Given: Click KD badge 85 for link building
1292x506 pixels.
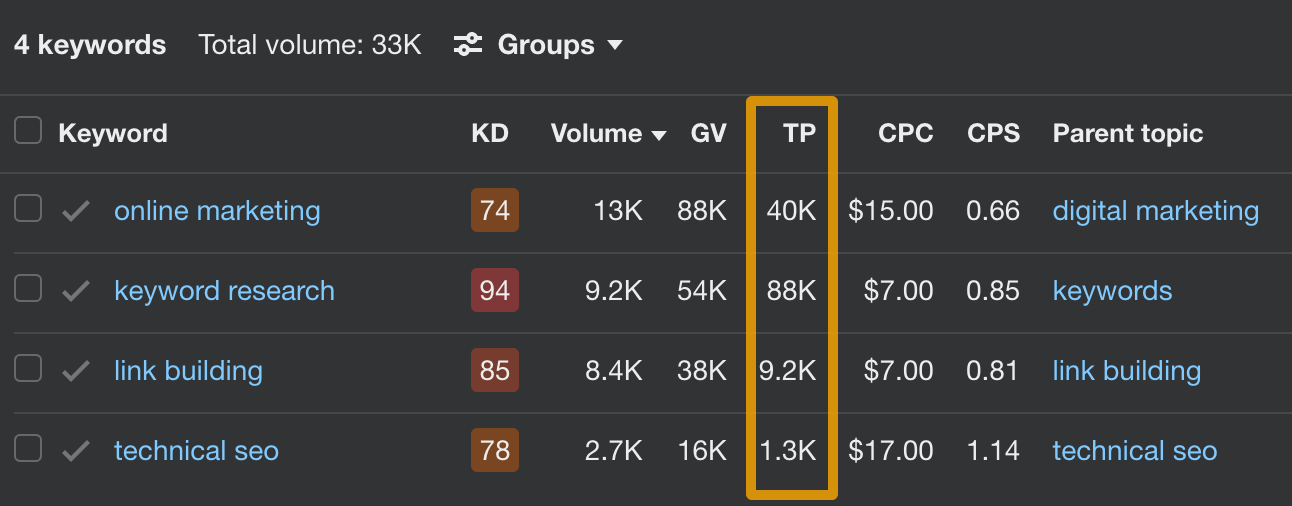Looking at the screenshot, I should click(494, 371).
